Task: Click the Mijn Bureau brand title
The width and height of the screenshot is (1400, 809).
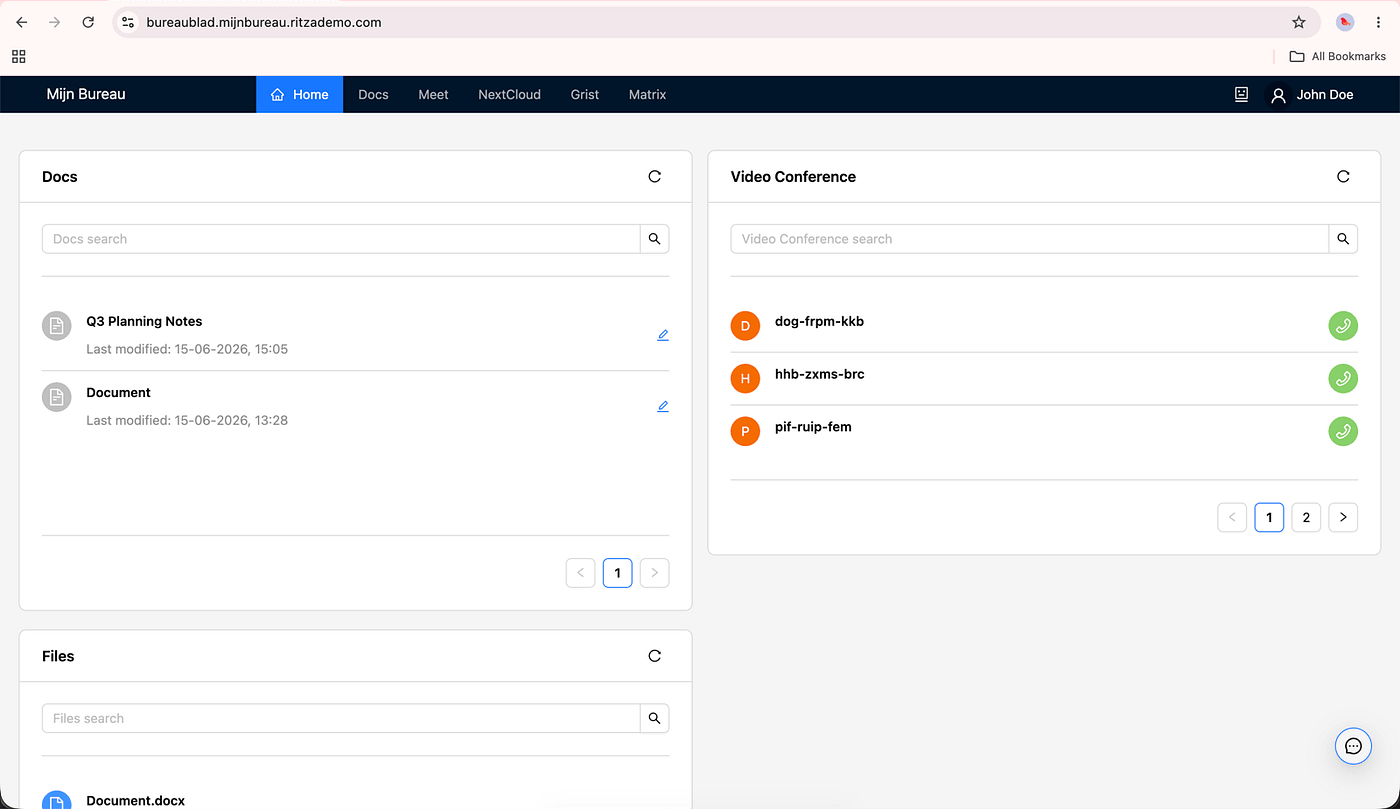Action: (86, 94)
